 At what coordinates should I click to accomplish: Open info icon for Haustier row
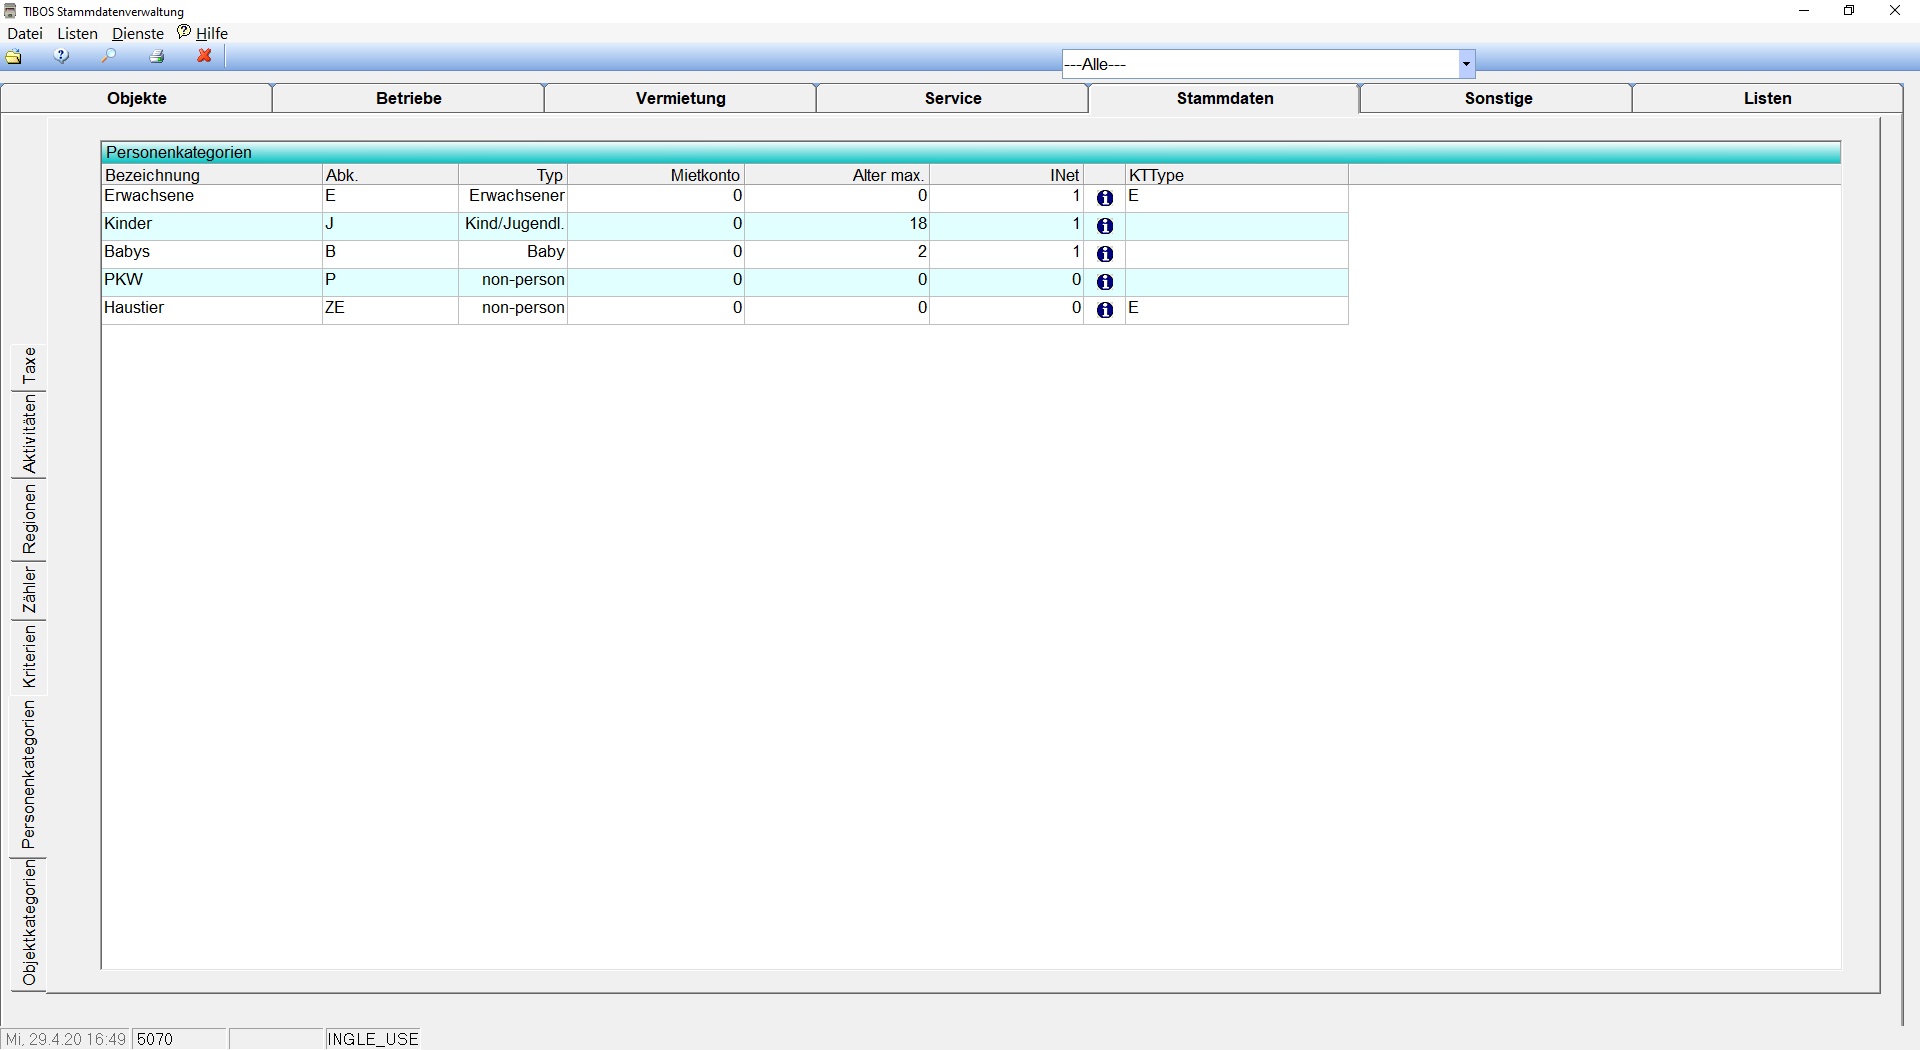click(1105, 310)
